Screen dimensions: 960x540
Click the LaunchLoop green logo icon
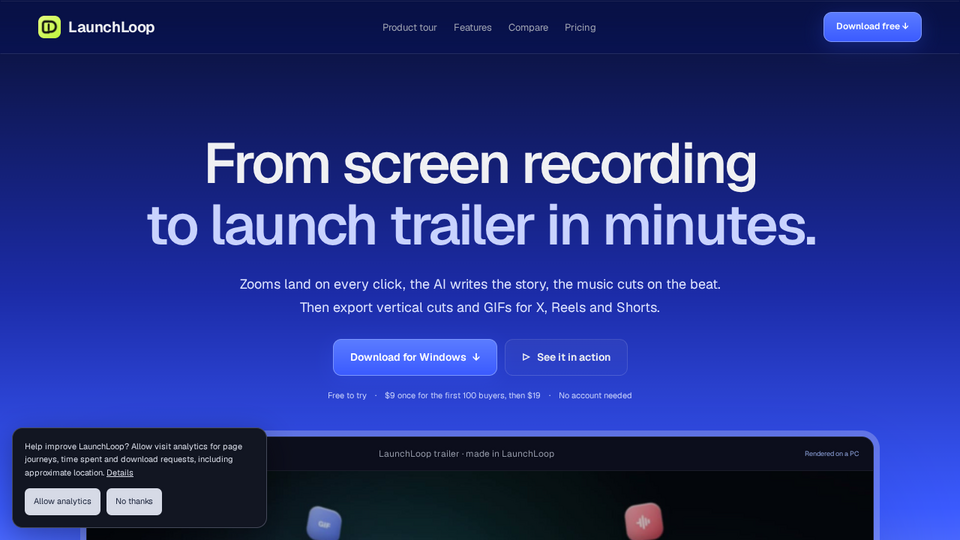[x=50, y=27]
